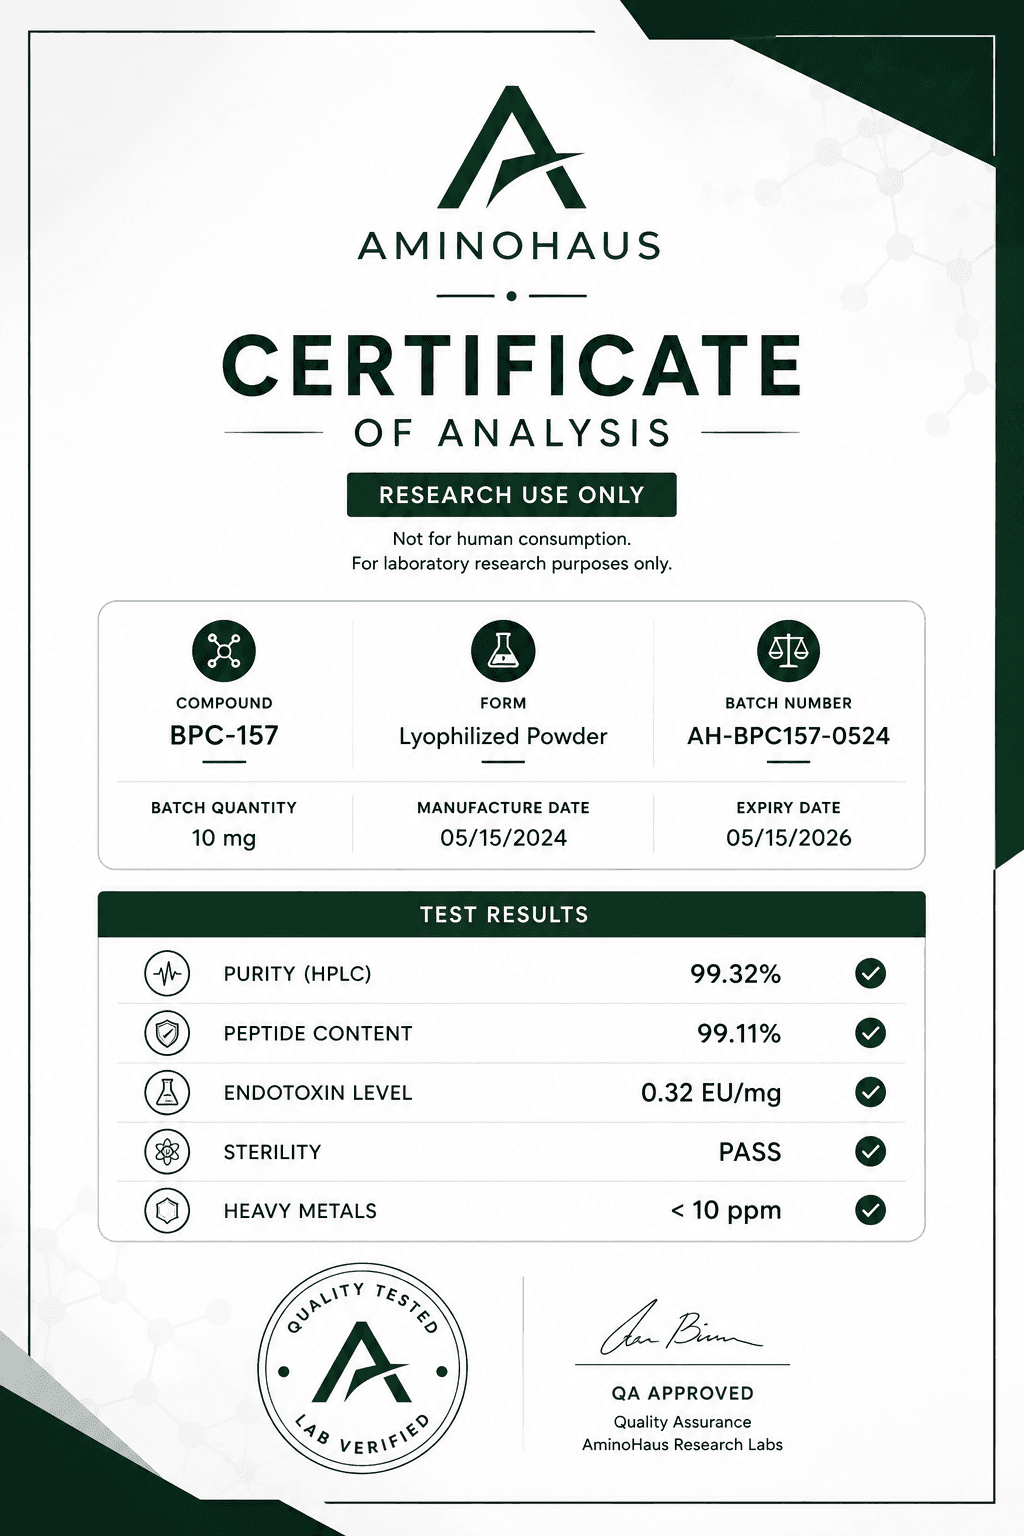This screenshot has width=1024, height=1536.
Task: Click the compound value BPC-157
Action: (224, 736)
